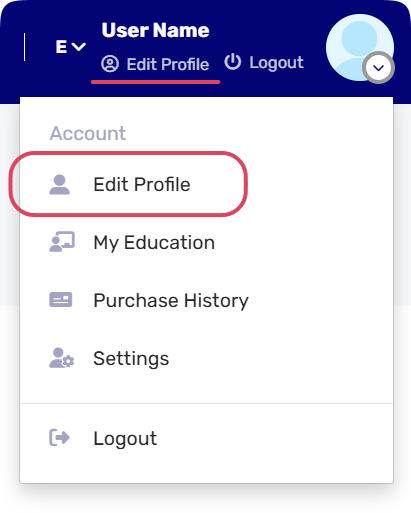This screenshot has width=411, height=513.
Task: Click the power icon in the header
Action: point(233,62)
